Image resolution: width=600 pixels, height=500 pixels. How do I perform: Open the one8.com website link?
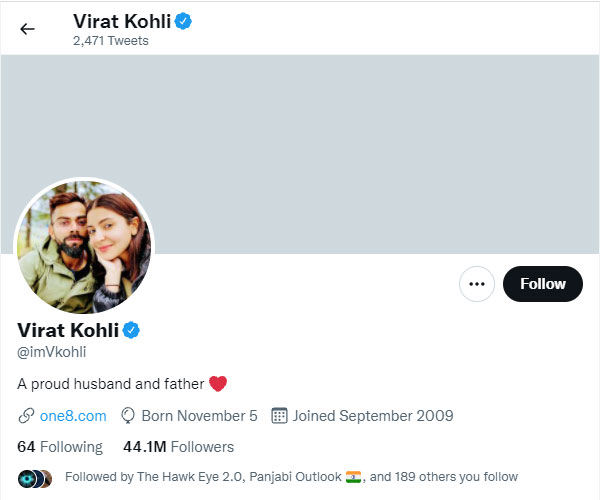(x=73, y=415)
